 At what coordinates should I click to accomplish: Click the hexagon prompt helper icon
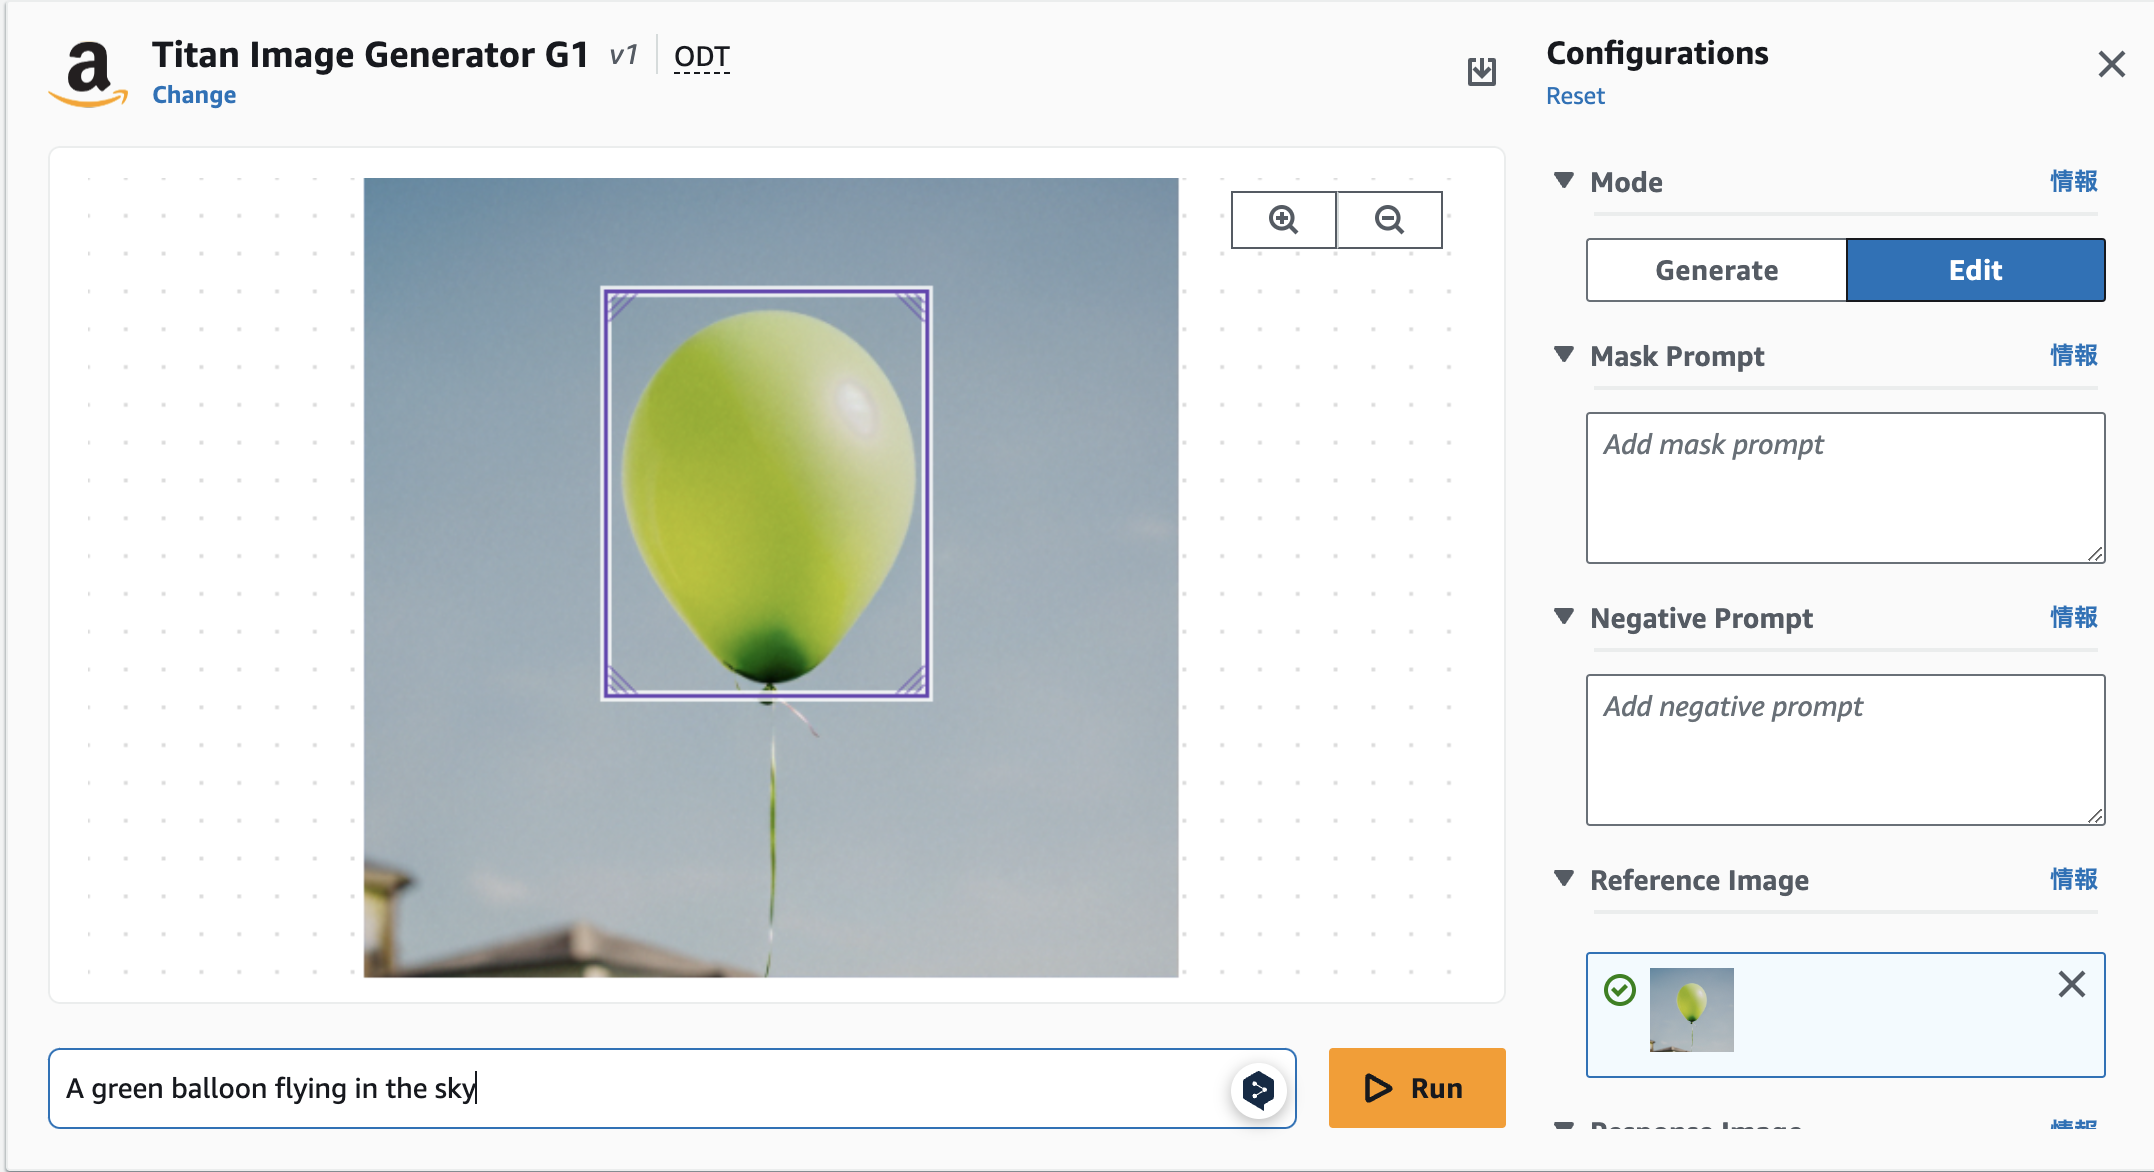pos(1258,1089)
